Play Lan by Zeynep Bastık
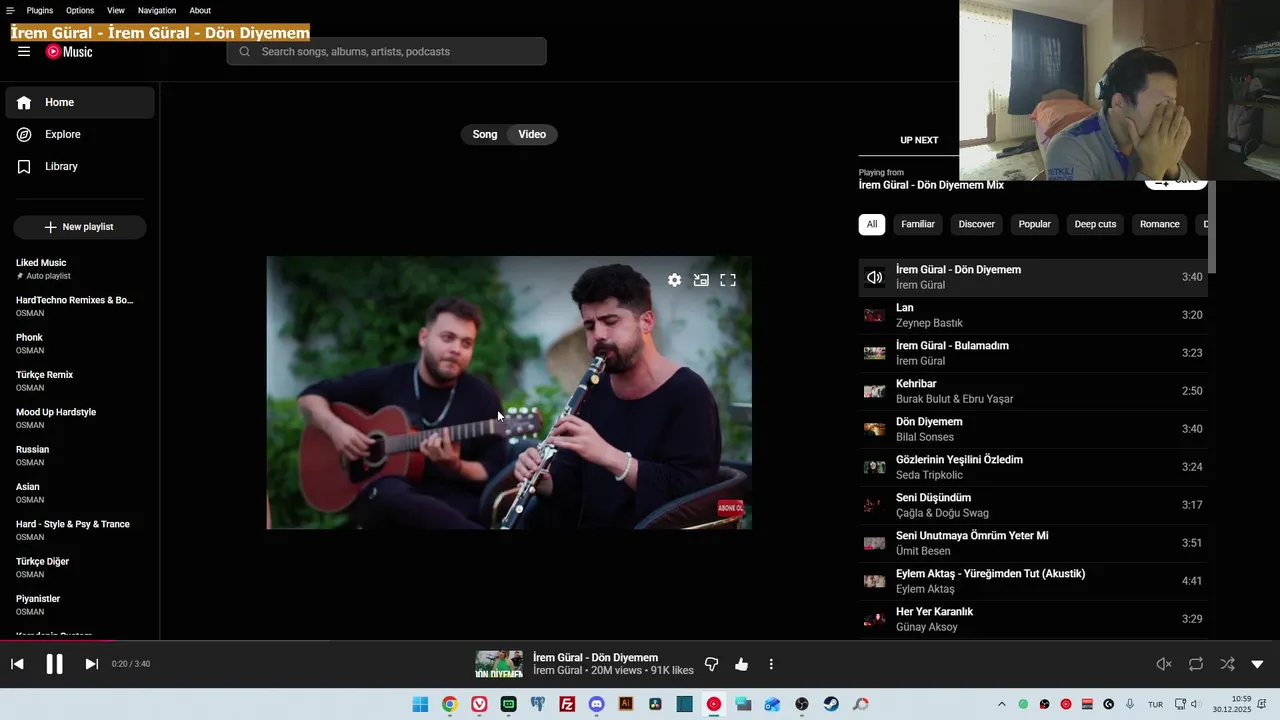 1033,315
